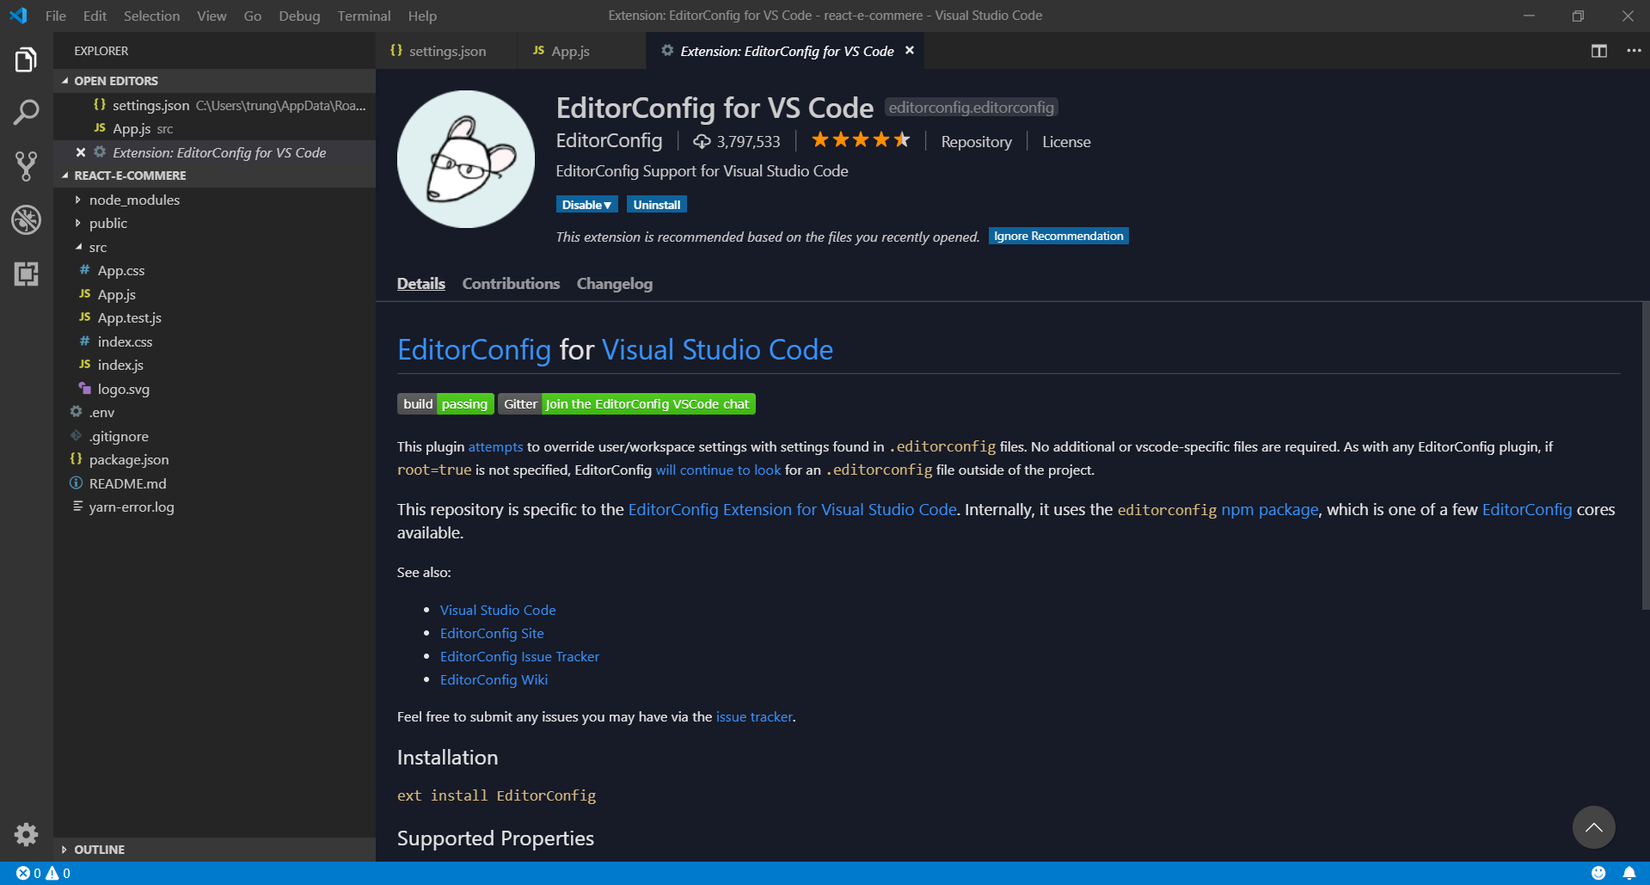This screenshot has height=885, width=1650.
Task: Open the Help menu
Action: click(x=422, y=16)
